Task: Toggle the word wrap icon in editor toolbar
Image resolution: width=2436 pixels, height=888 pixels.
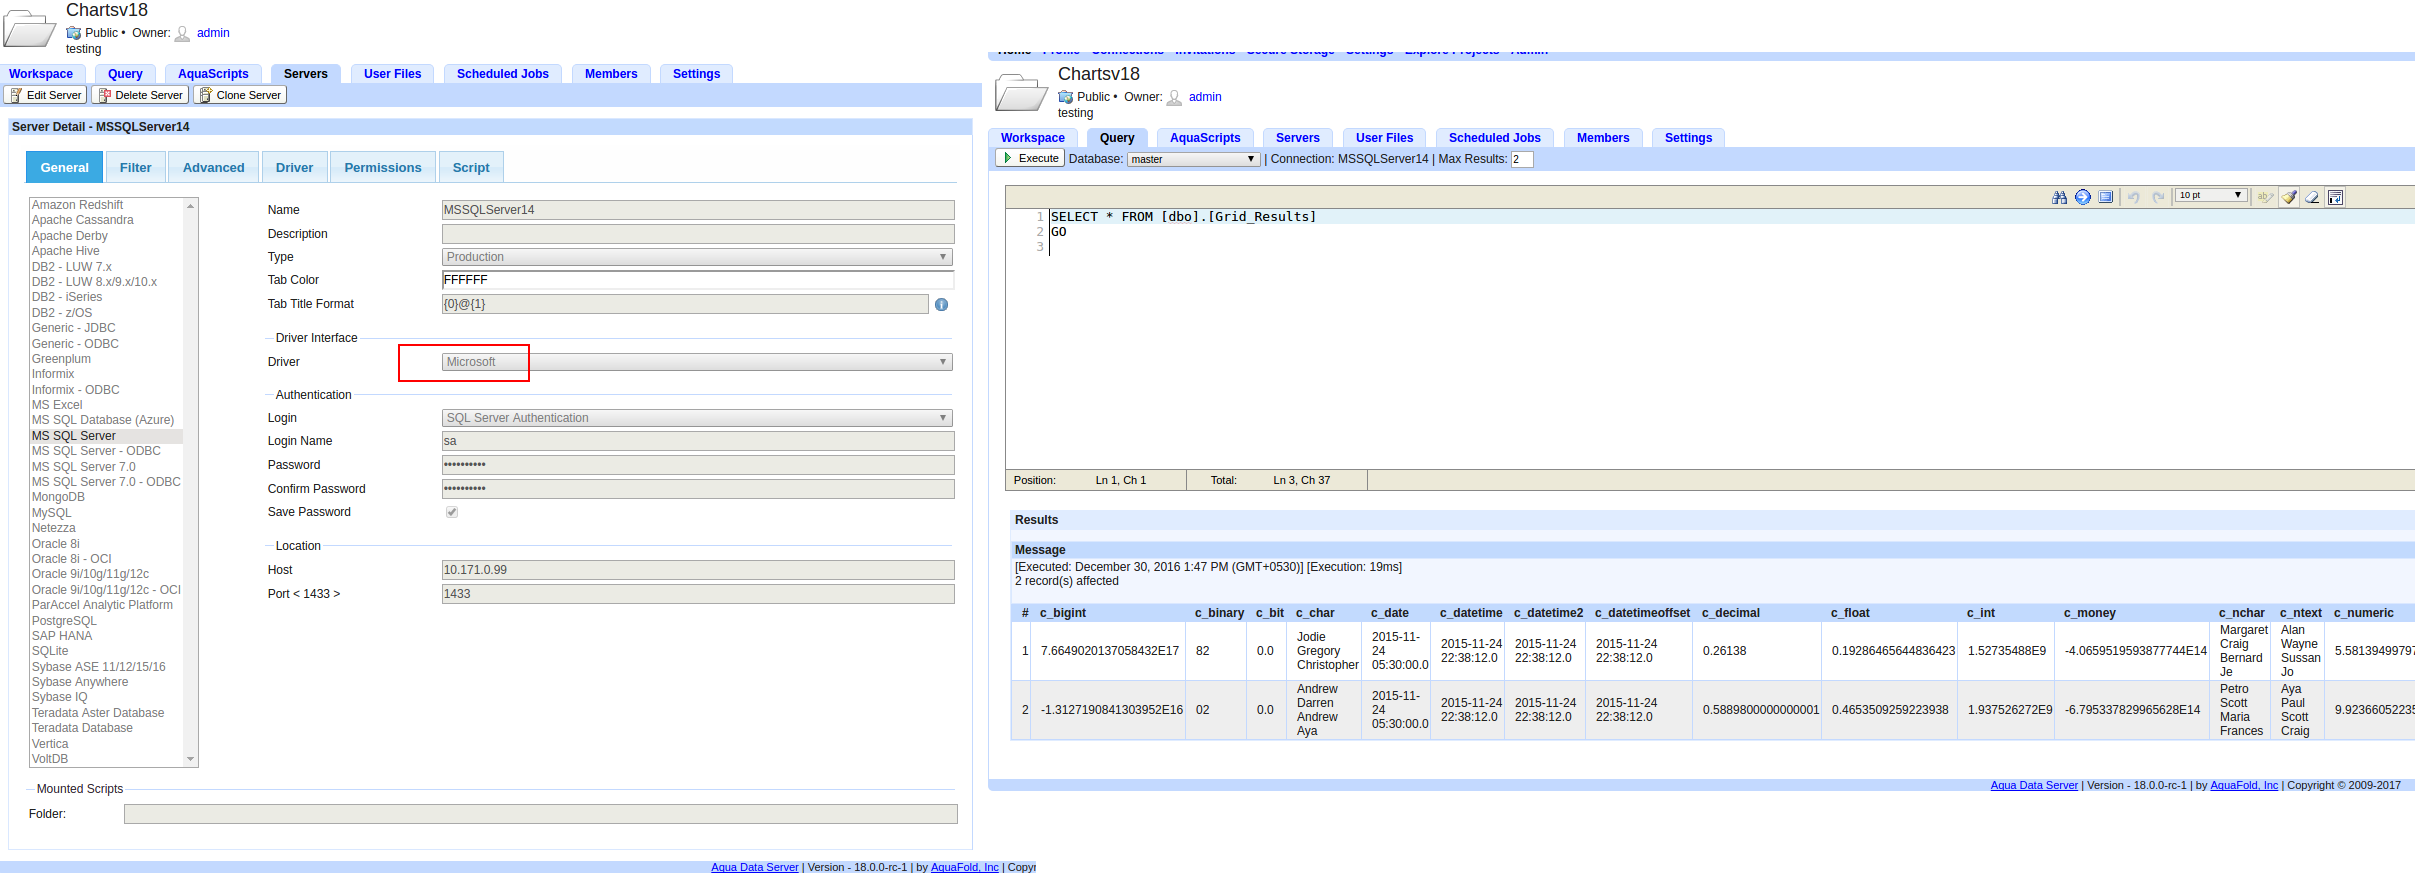Action: click(x=2336, y=197)
